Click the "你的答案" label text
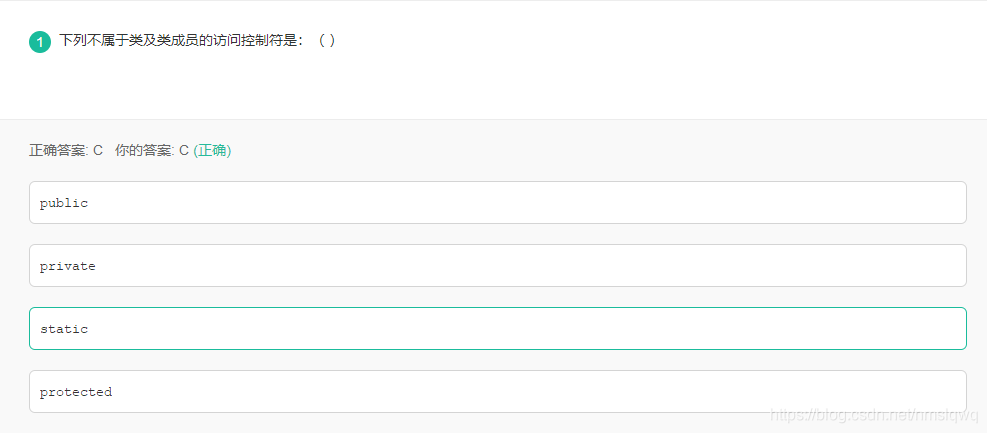 144,150
